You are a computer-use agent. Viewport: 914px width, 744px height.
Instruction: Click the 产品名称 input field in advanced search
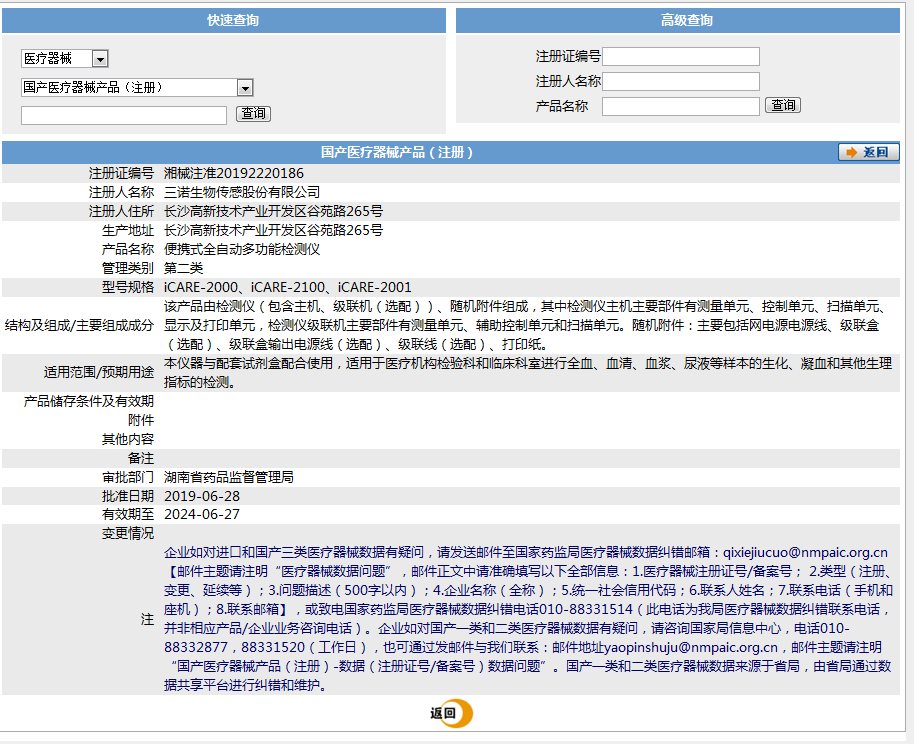click(x=681, y=106)
